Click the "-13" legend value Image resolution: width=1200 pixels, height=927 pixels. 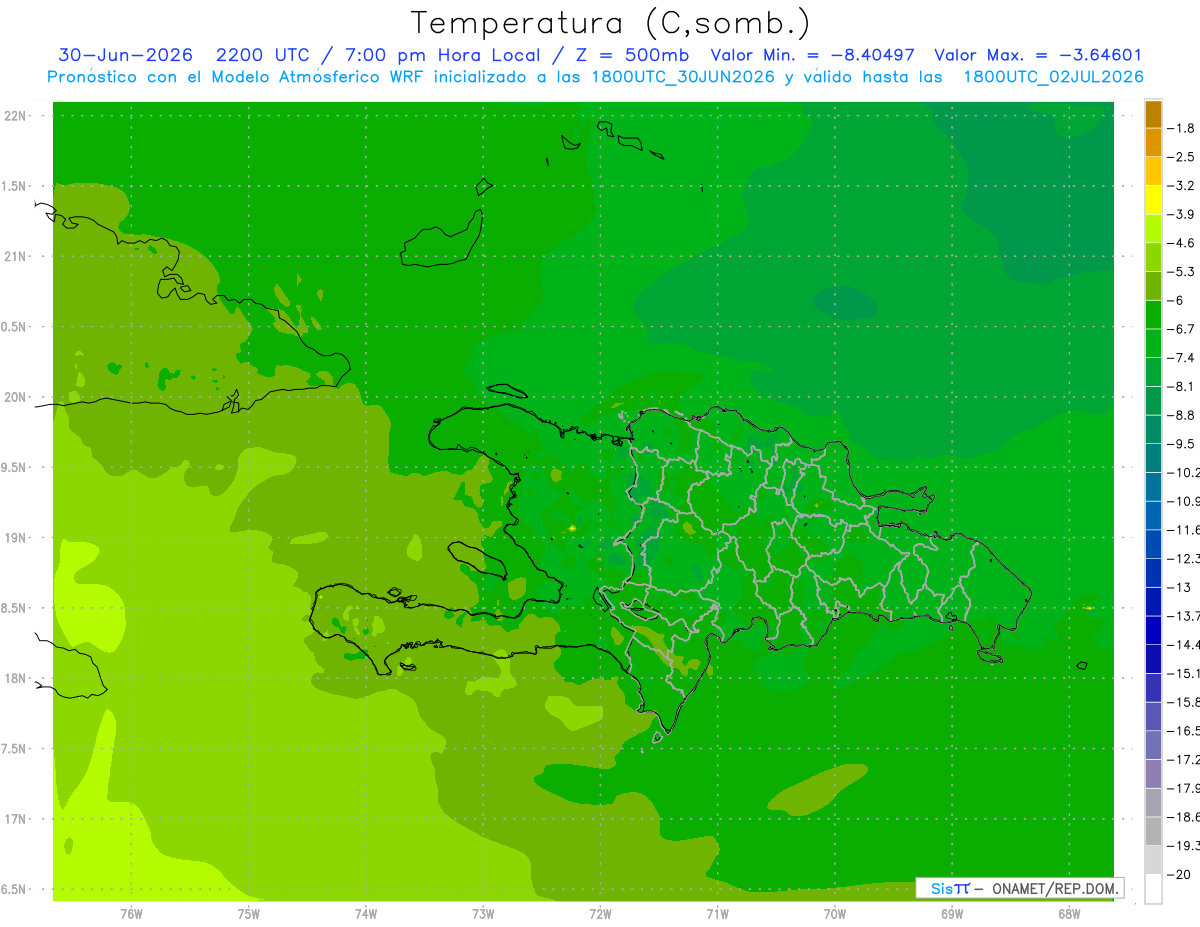click(1180, 587)
